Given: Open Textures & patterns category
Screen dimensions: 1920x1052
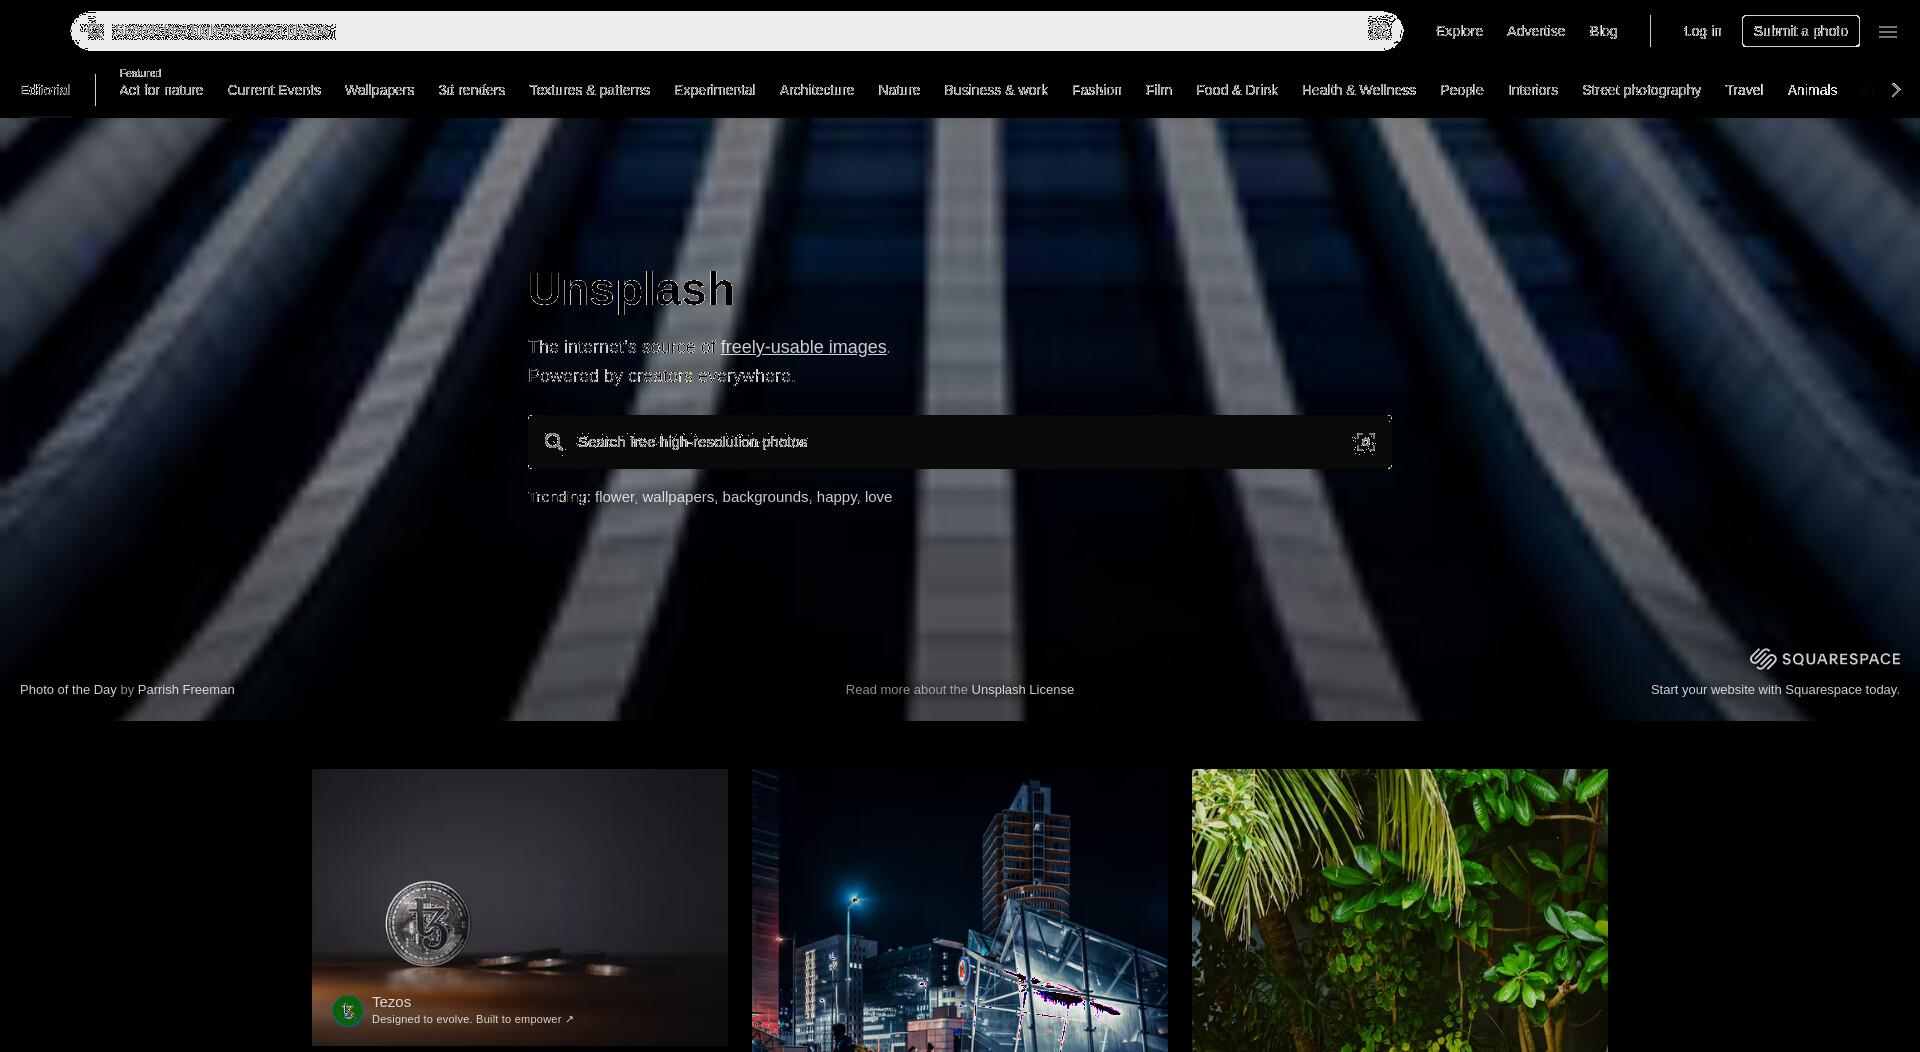Looking at the screenshot, I should [590, 90].
